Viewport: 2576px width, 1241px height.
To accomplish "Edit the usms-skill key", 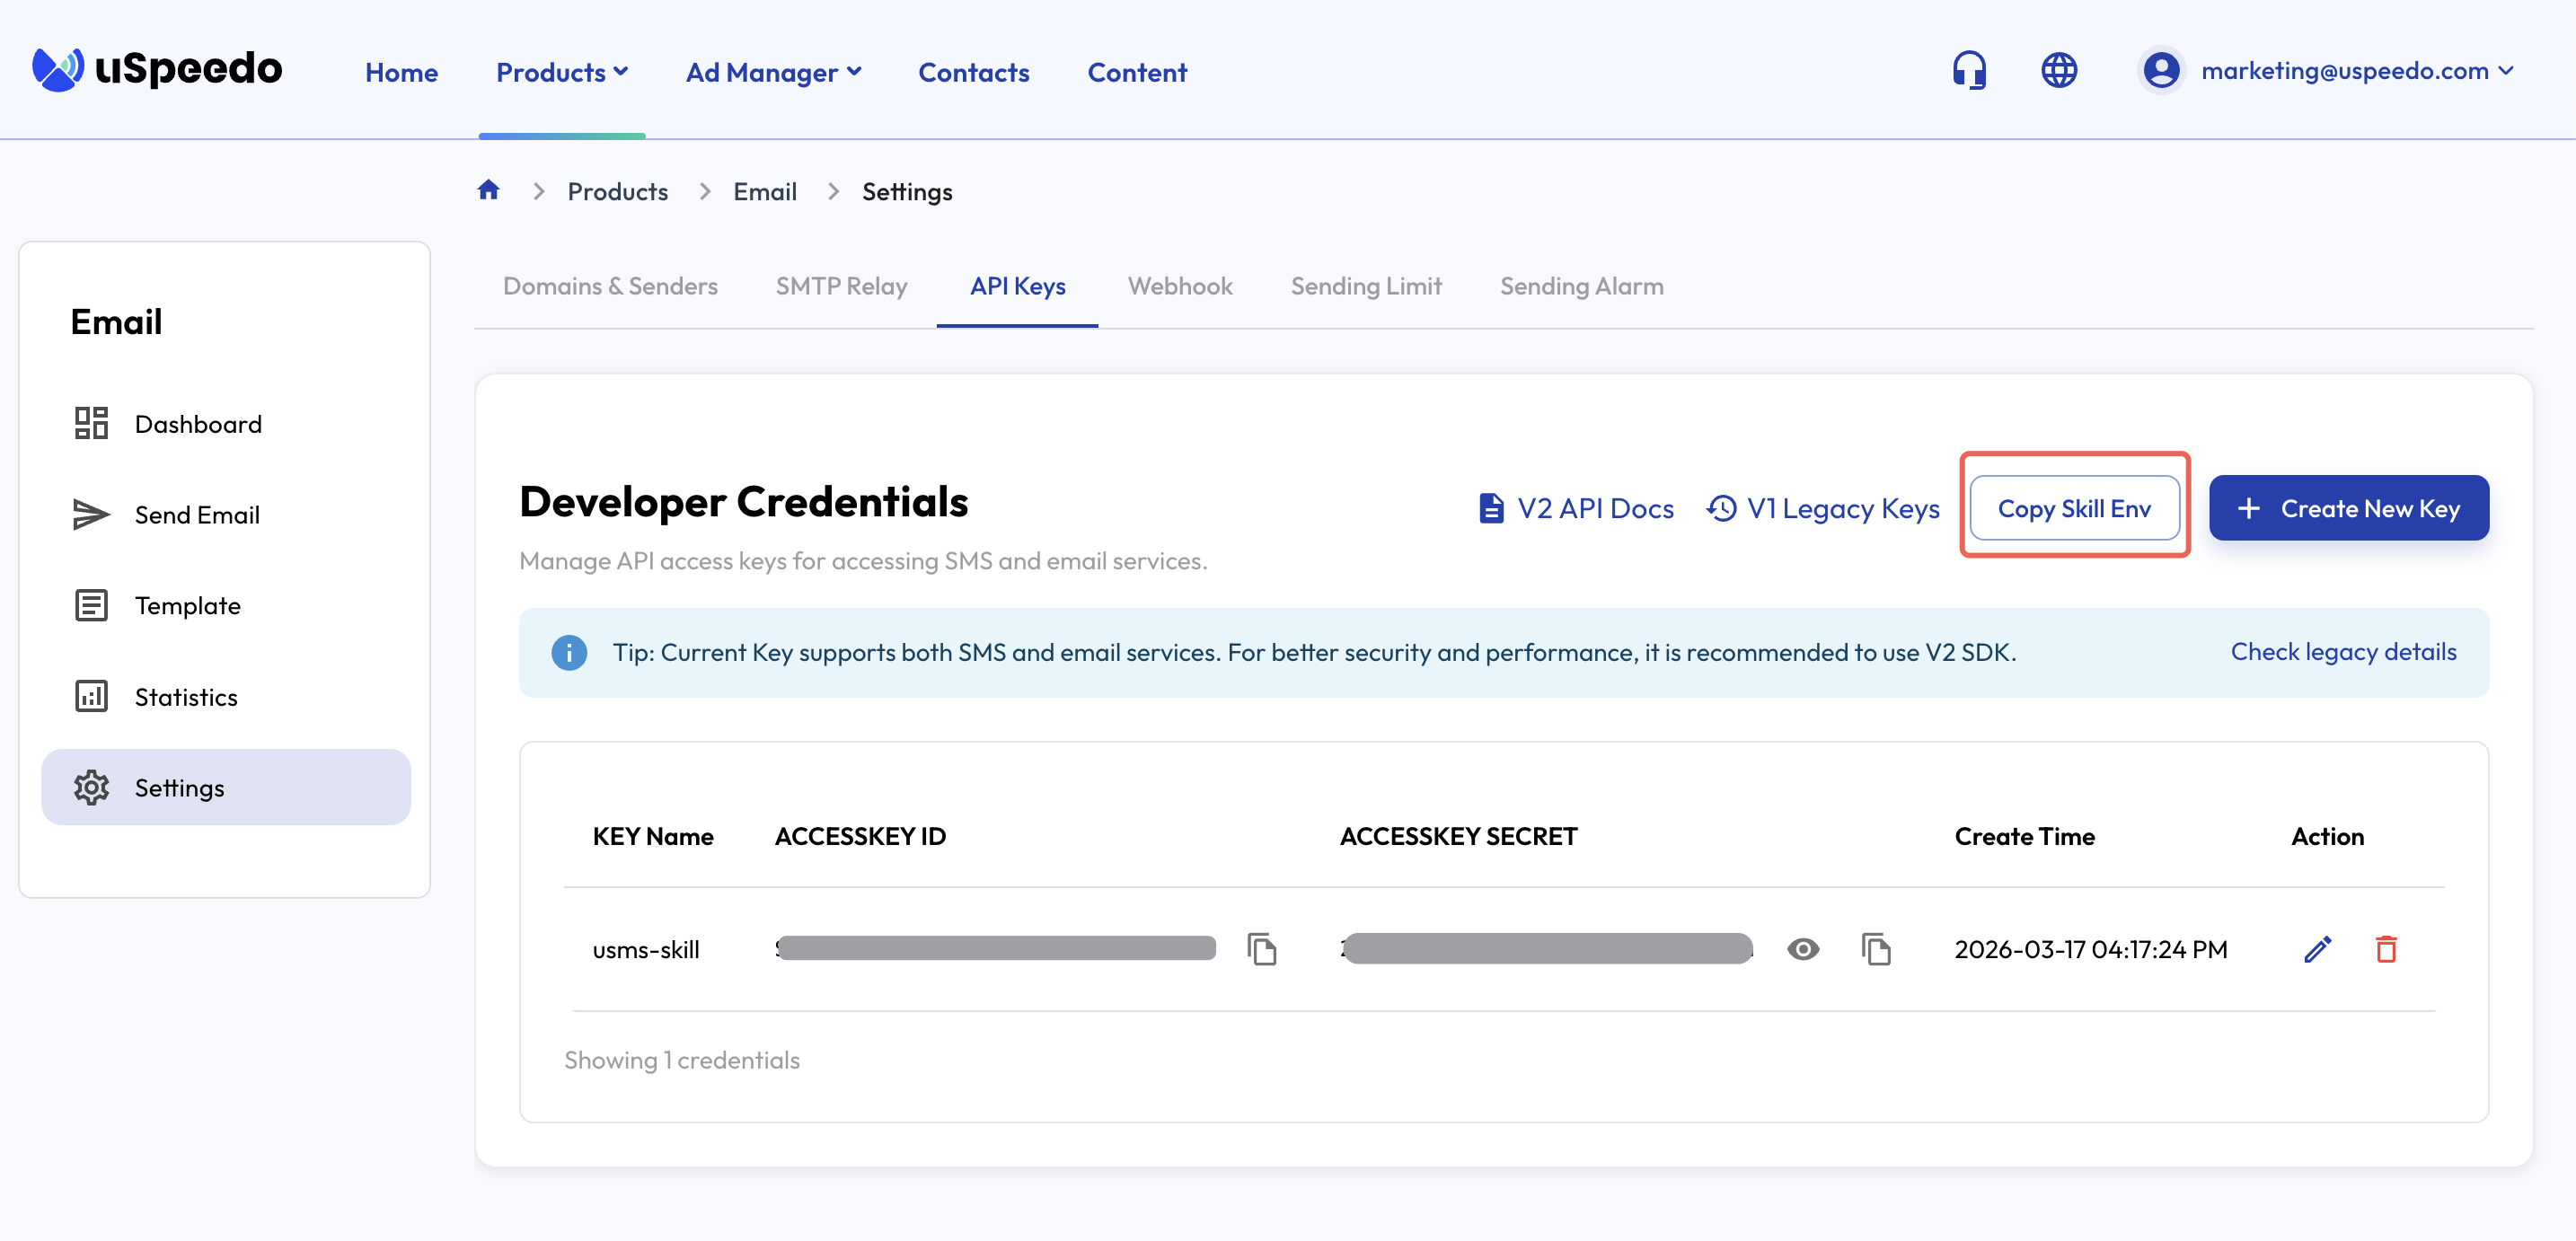I will (2317, 948).
